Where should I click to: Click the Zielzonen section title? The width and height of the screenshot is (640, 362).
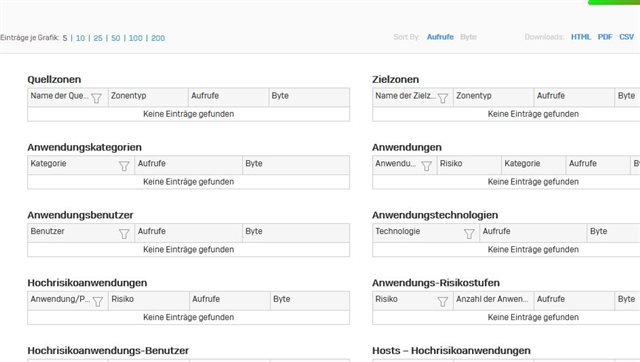(x=396, y=79)
